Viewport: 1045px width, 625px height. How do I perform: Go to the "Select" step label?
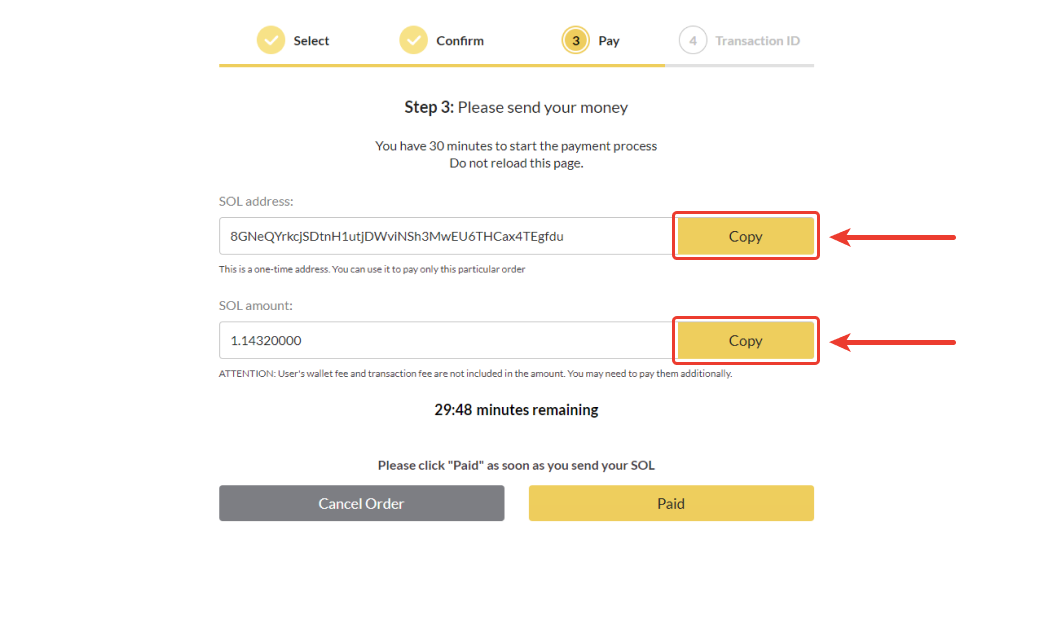311,41
